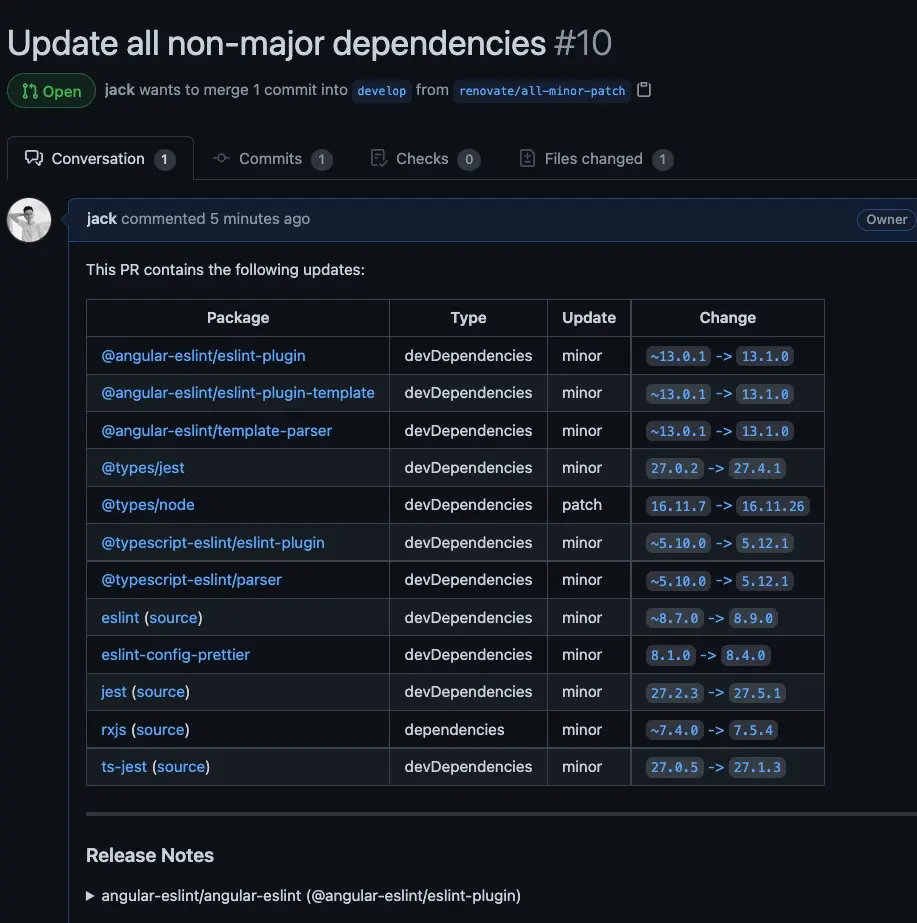Click the 8.1.0 -> 8.4.0 version change

coord(707,655)
